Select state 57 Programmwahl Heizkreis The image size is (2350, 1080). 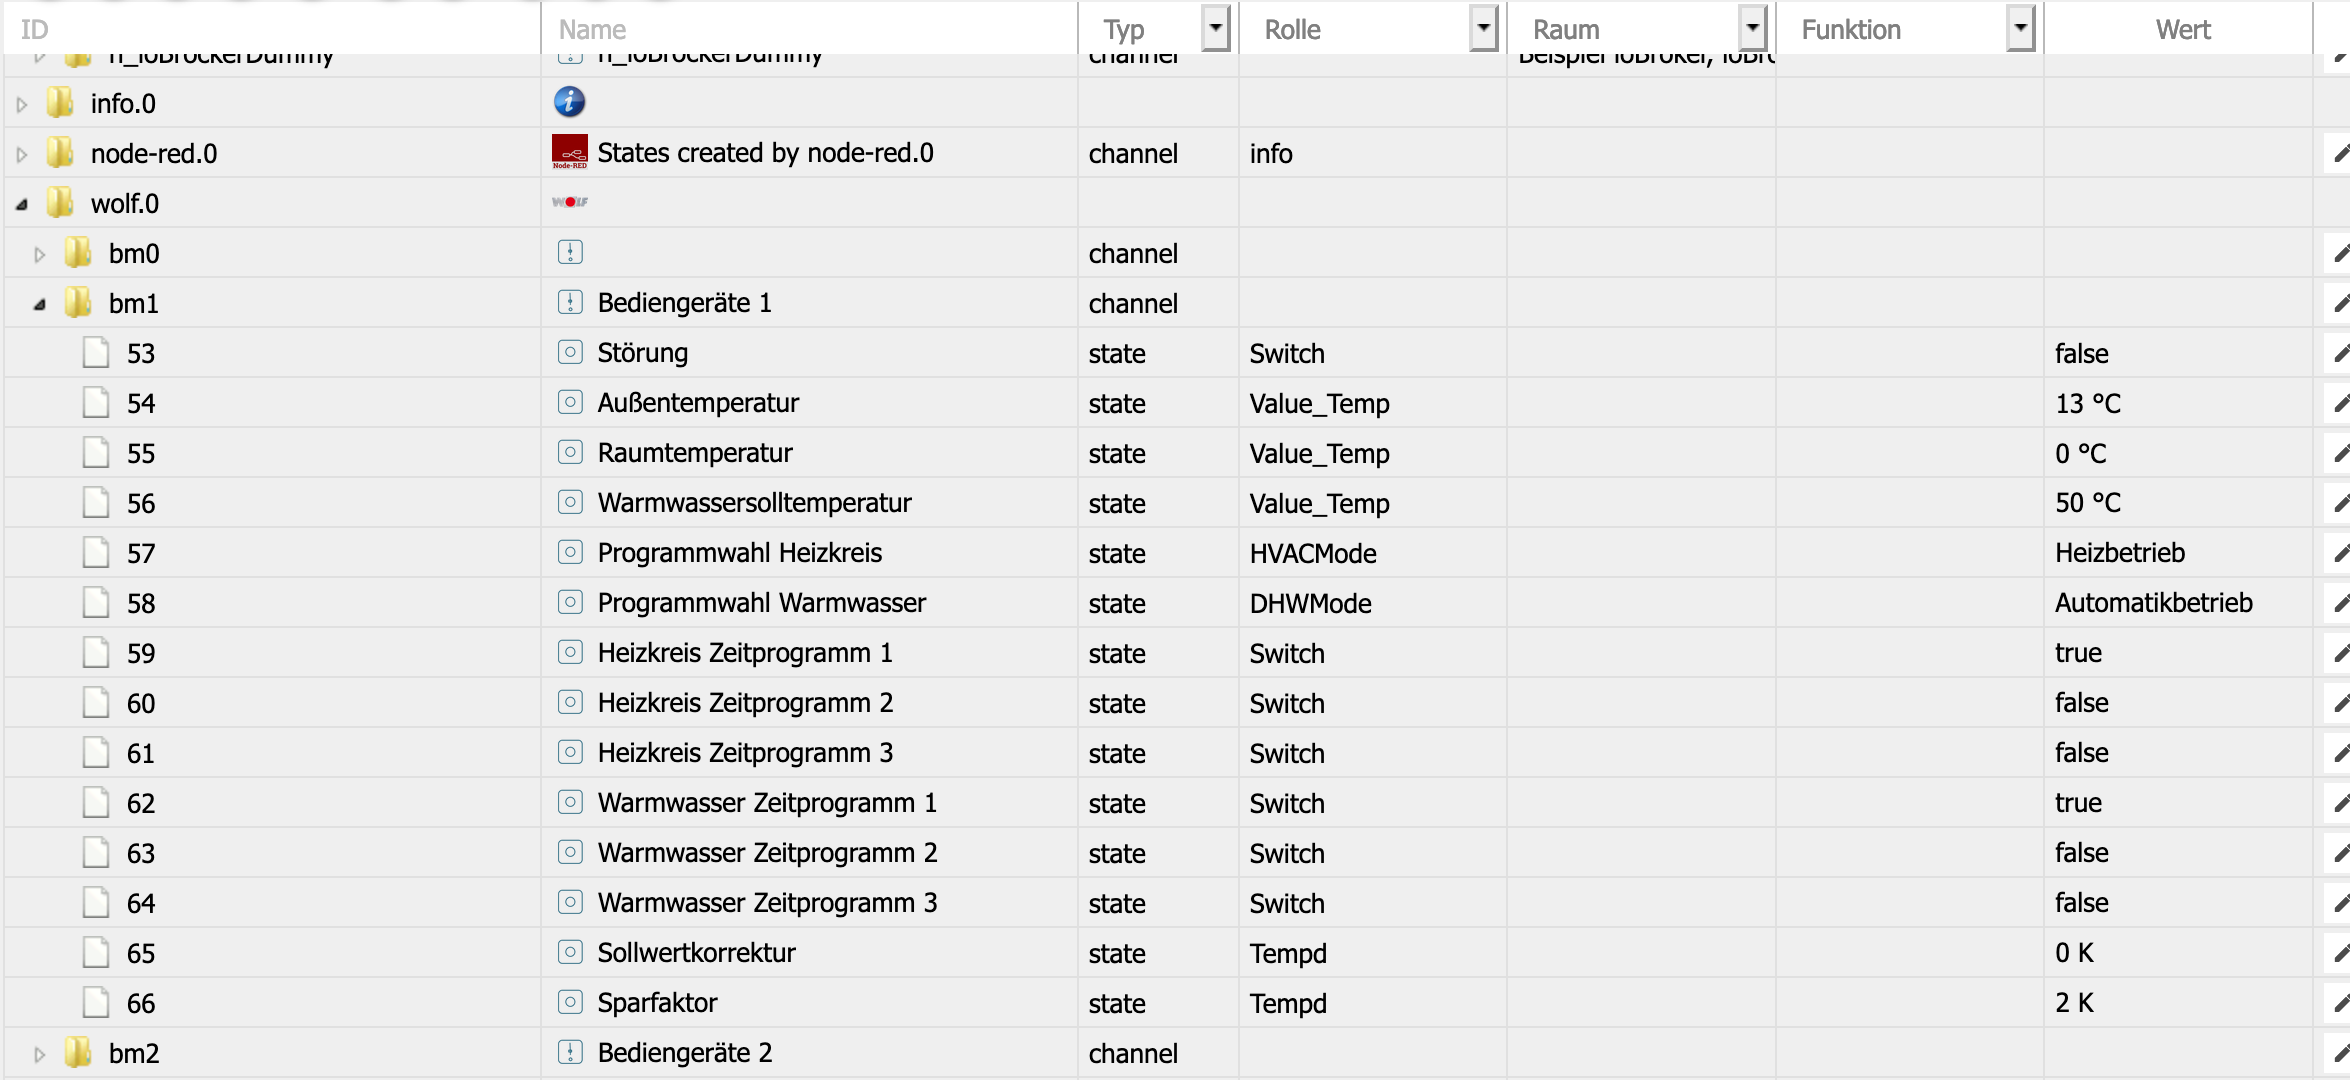[141, 553]
